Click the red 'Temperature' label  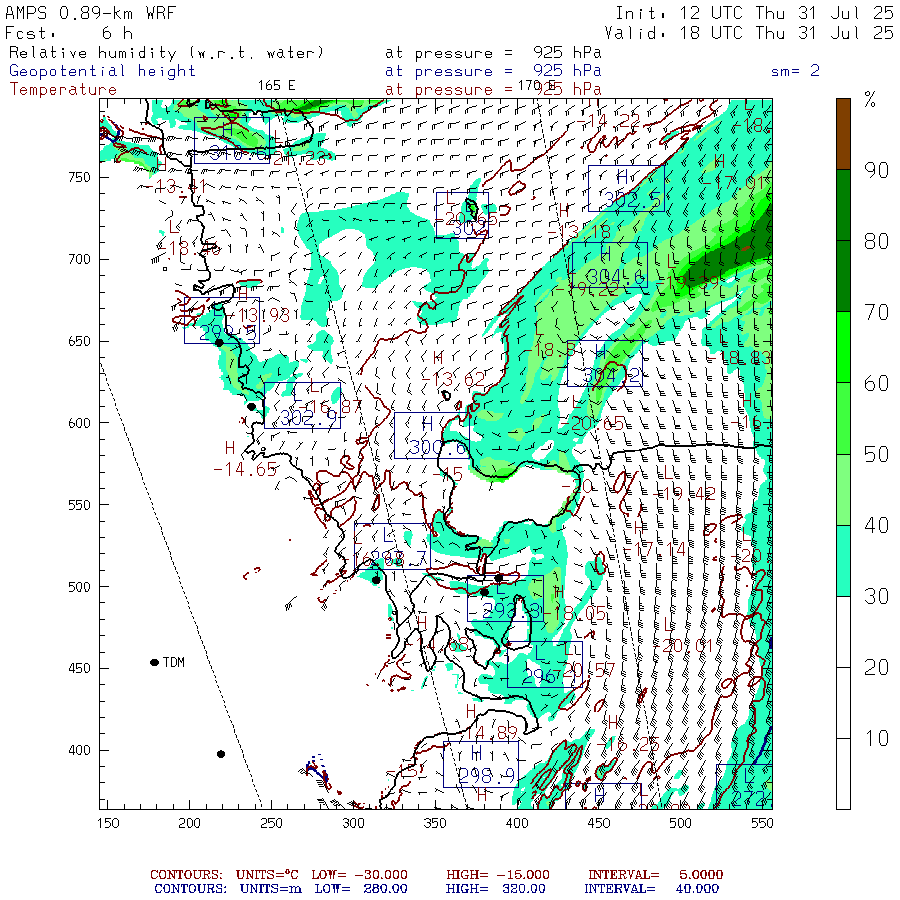(x=63, y=90)
